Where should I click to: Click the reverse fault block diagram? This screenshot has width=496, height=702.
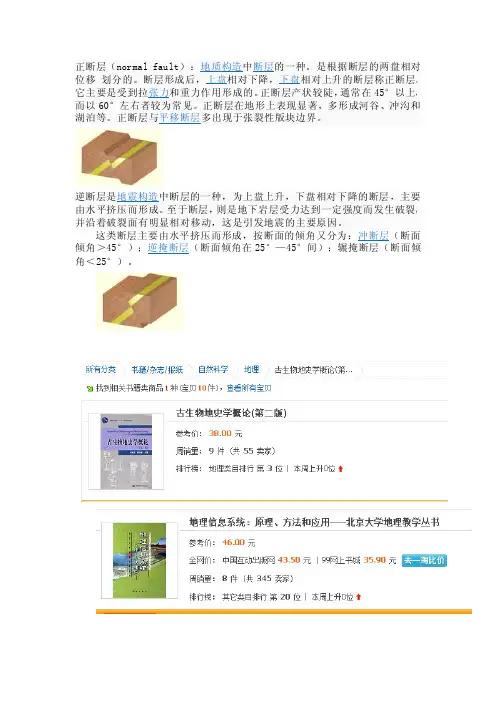(x=140, y=301)
